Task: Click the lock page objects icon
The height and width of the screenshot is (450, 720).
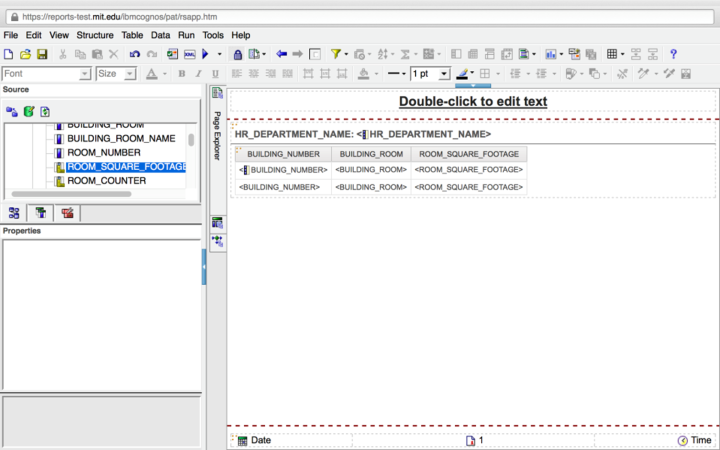Action: [x=237, y=54]
